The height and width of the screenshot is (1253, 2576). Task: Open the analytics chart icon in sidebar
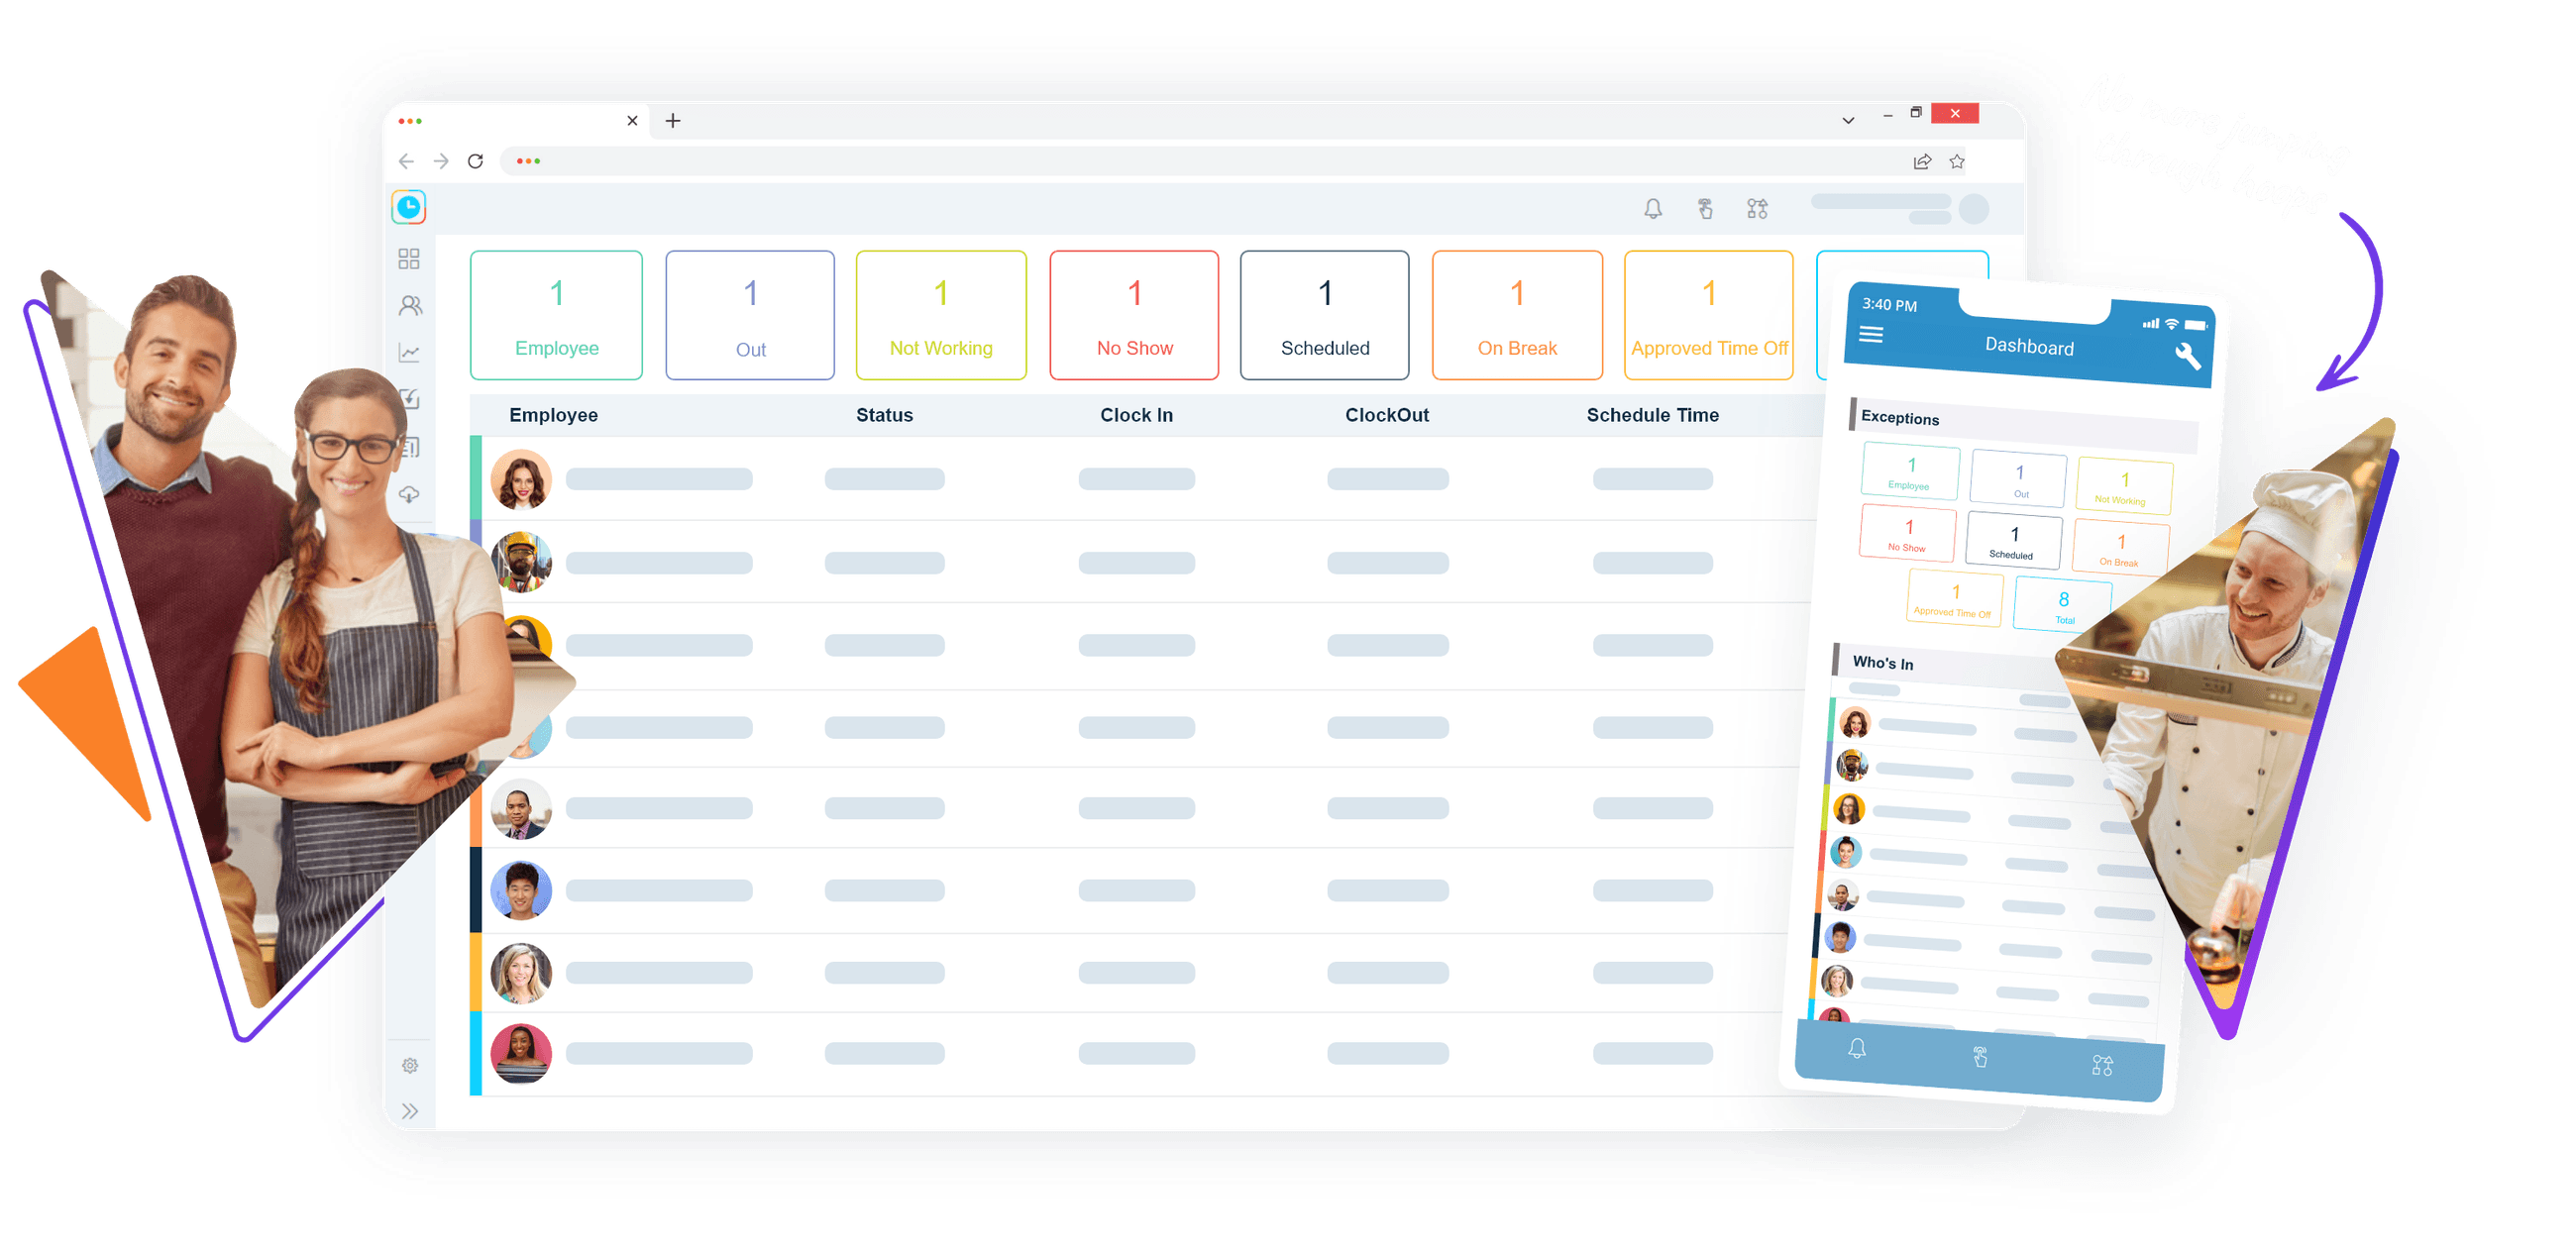click(410, 352)
